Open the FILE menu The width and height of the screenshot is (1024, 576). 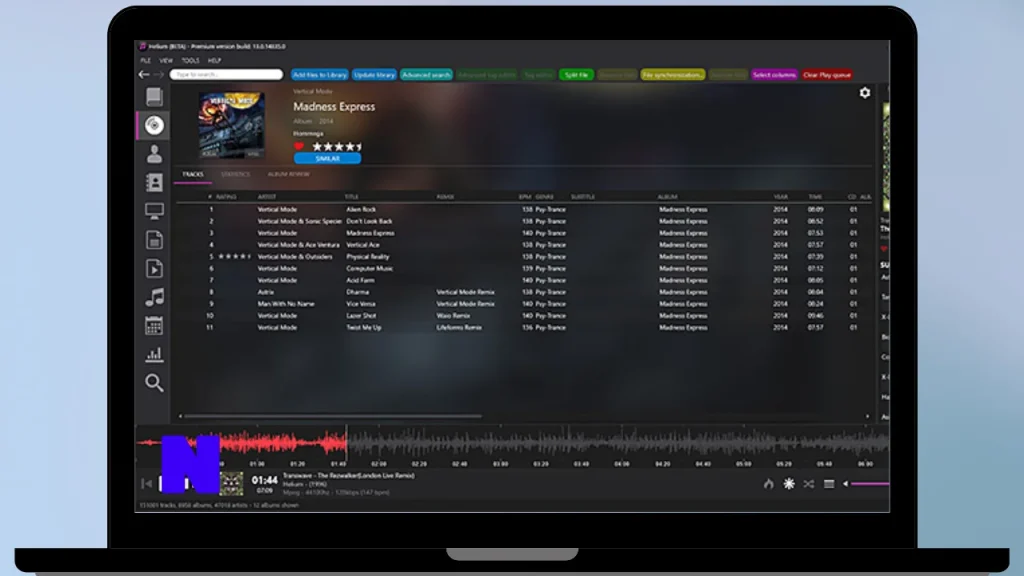coord(146,61)
